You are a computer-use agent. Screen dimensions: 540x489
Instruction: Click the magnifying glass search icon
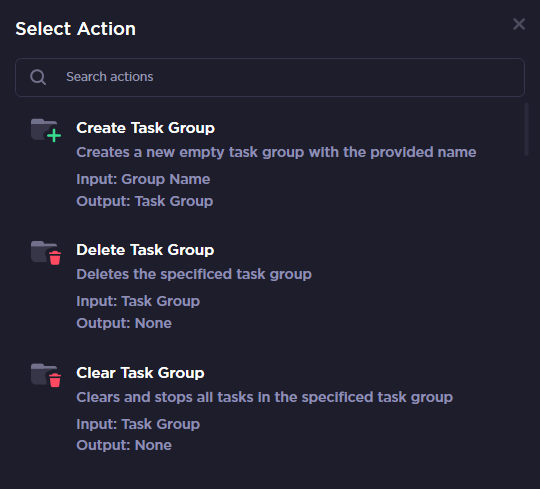[x=38, y=77]
